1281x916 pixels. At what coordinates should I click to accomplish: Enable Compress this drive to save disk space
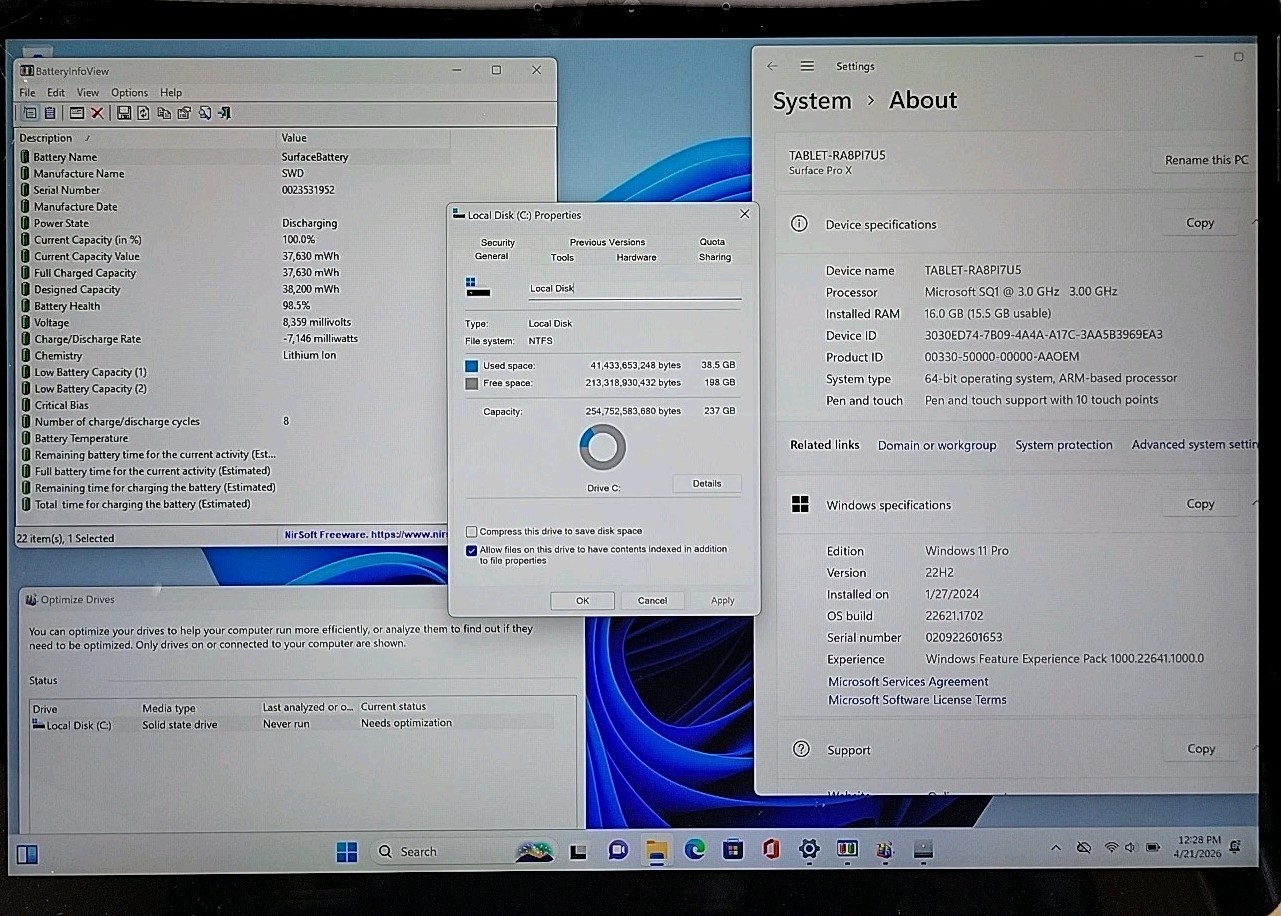coord(471,532)
